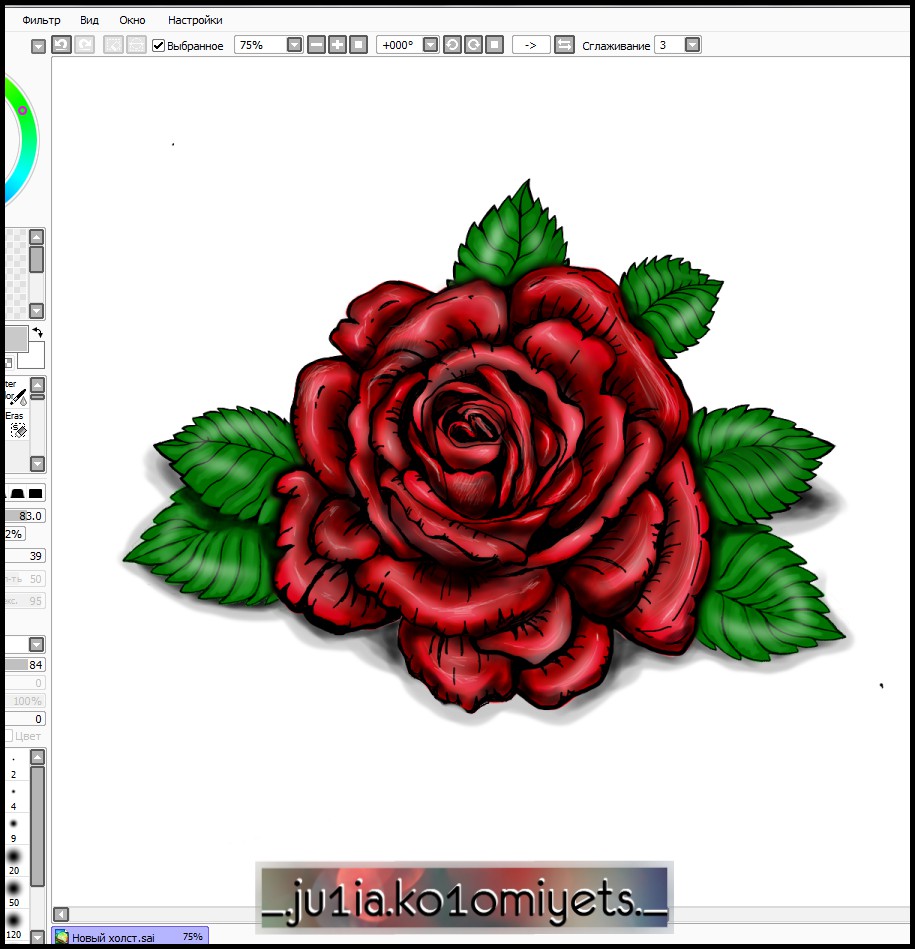Image resolution: width=915 pixels, height=949 pixels.
Task: Click the enabled field showing value 0
Action: point(25,719)
